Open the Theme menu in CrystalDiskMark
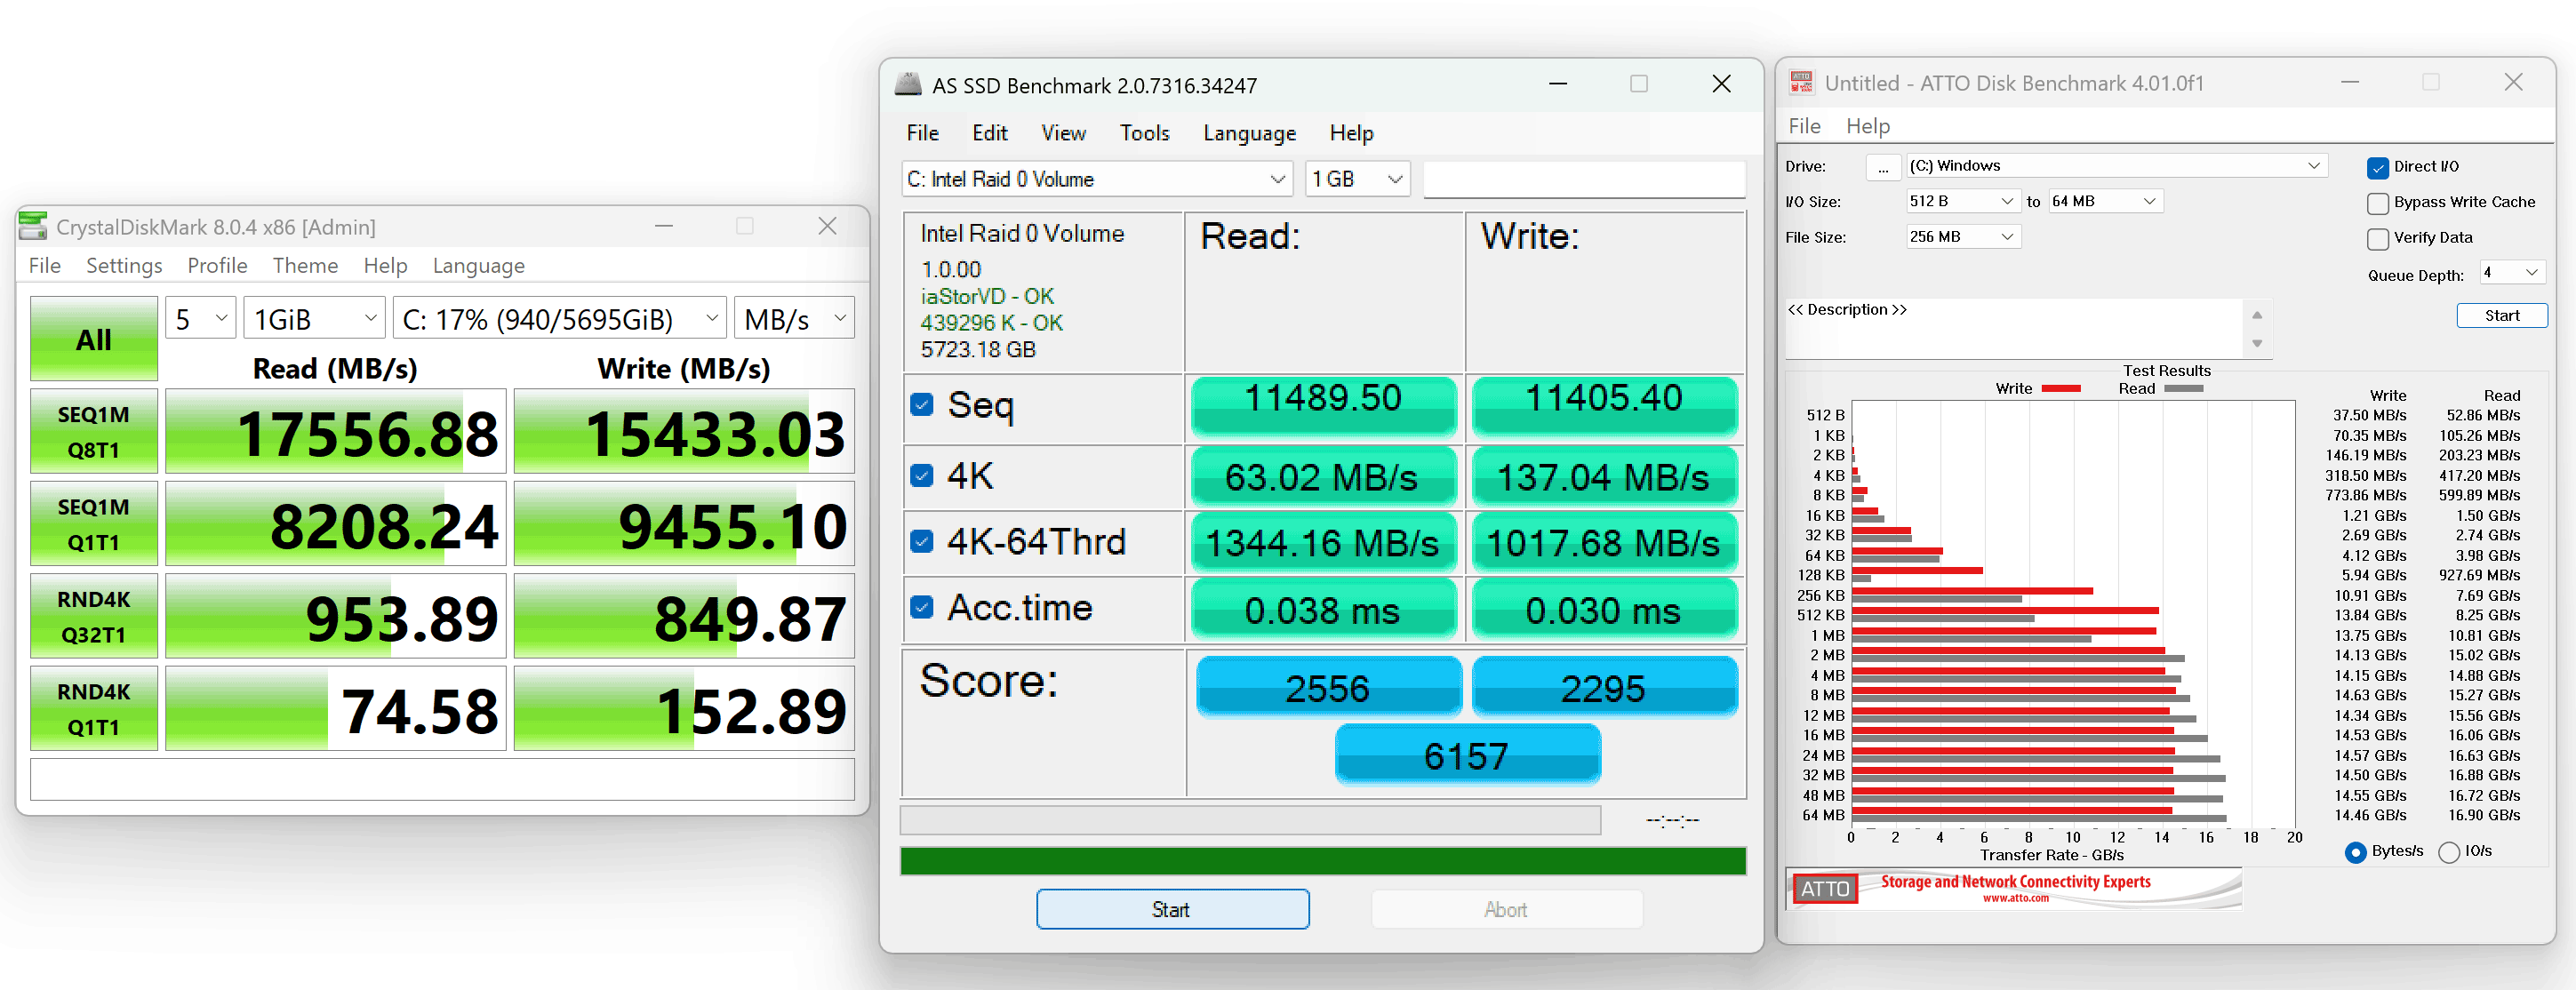The width and height of the screenshot is (2576, 990). 305,265
